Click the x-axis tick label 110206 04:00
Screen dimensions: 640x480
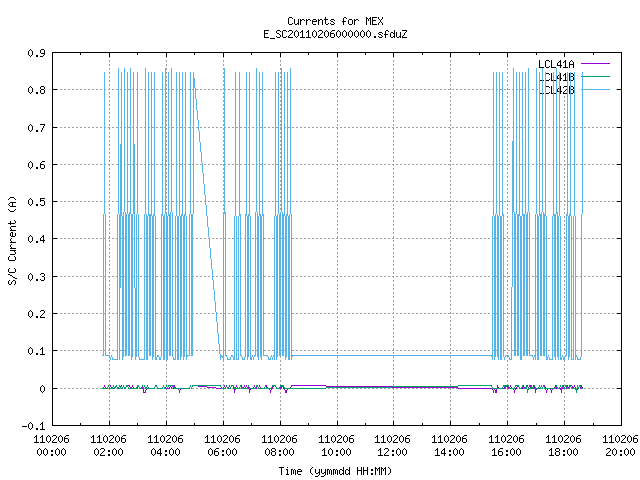click(165, 446)
